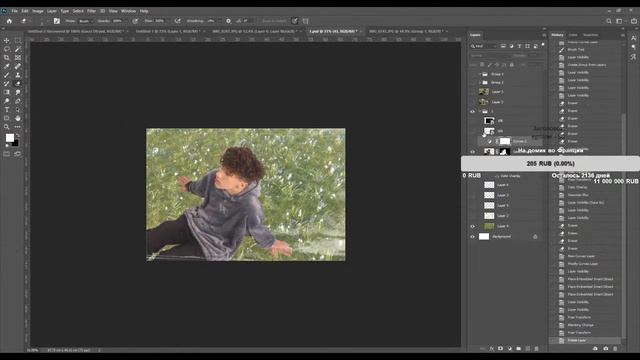Select the Delete Layer history state

tap(585, 340)
